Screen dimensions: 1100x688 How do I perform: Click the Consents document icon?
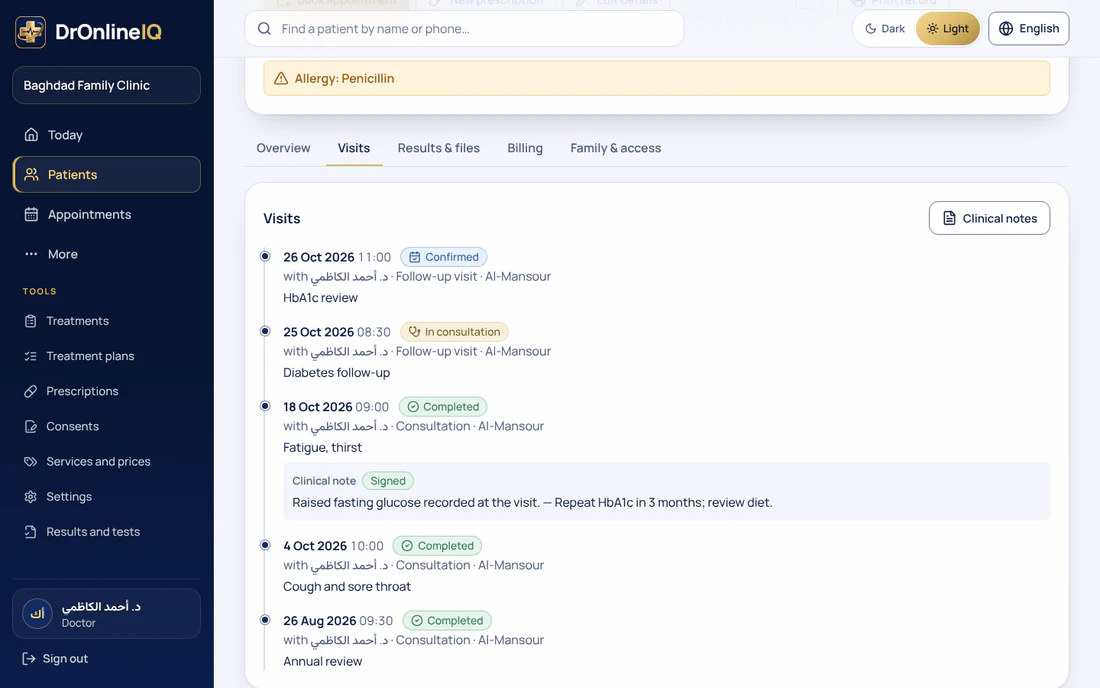[30, 426]
